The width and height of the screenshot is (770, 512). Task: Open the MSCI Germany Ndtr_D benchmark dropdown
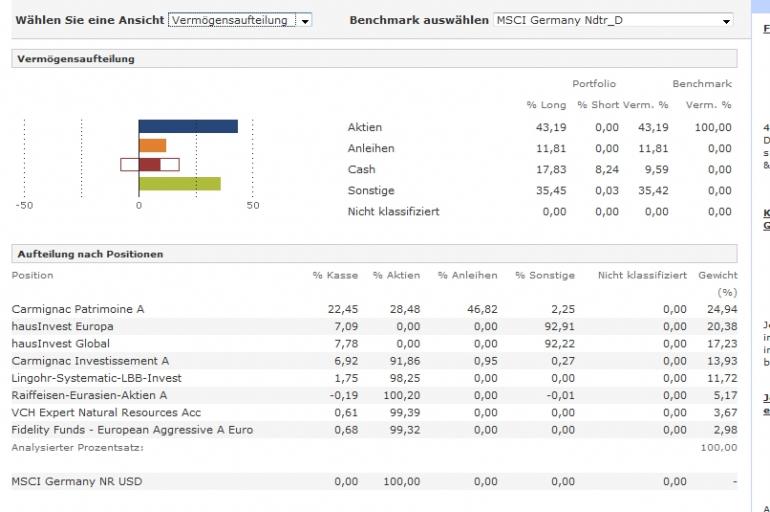click(614, 20)
